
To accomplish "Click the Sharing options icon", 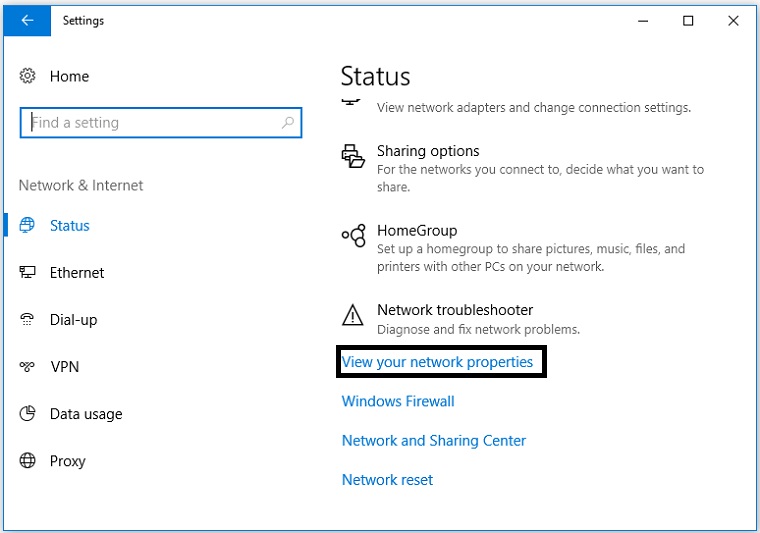I will point(353,157).
